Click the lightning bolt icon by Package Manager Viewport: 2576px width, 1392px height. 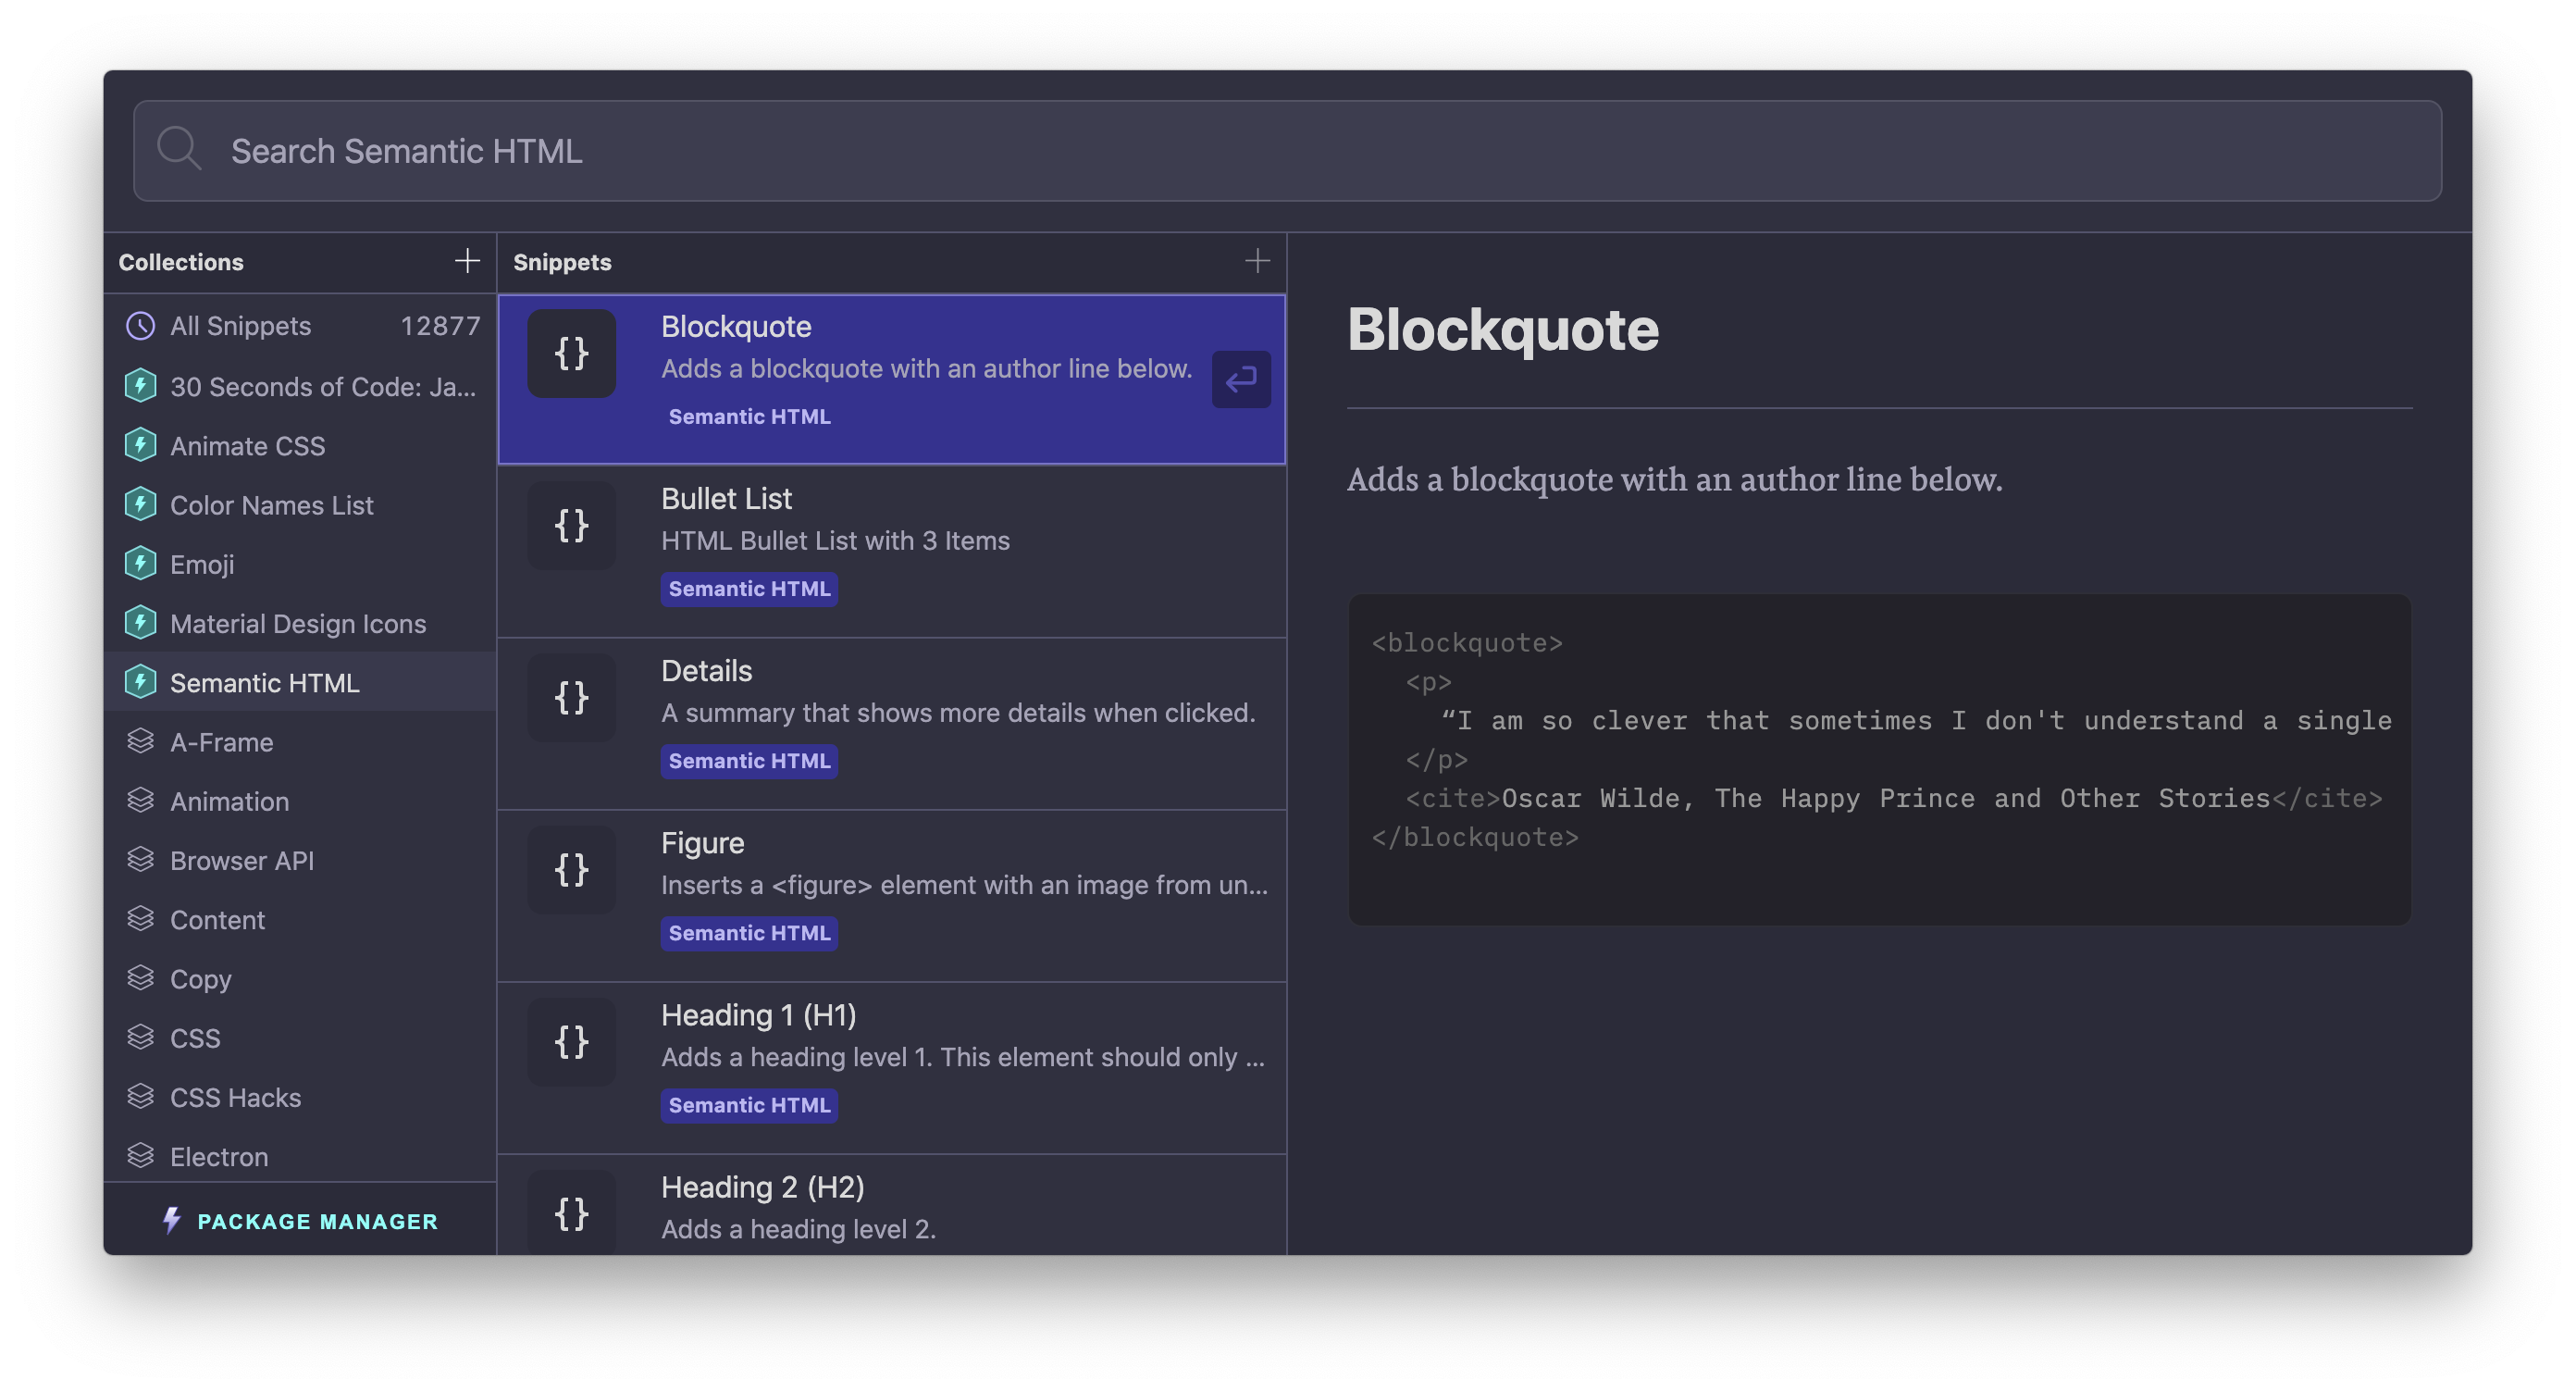tap(172, 1220)
